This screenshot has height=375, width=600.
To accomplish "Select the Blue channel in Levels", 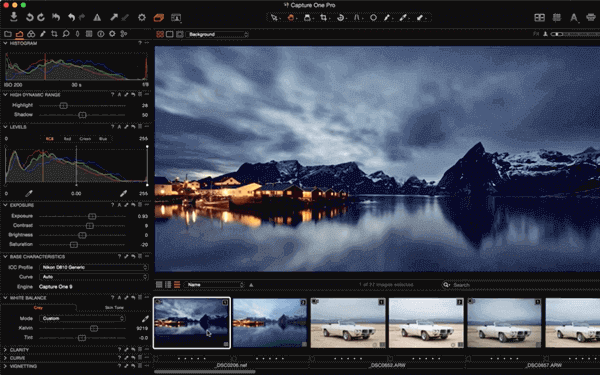I will (103, 139).
